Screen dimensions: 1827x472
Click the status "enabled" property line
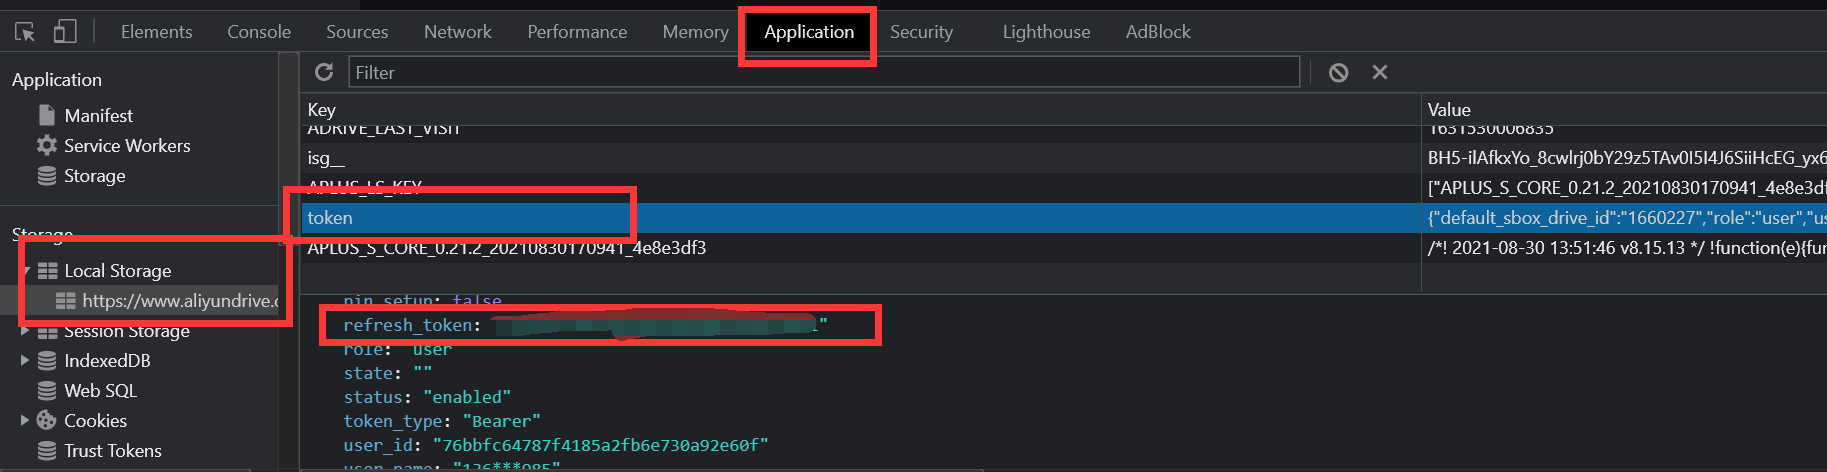coord(427,397)
